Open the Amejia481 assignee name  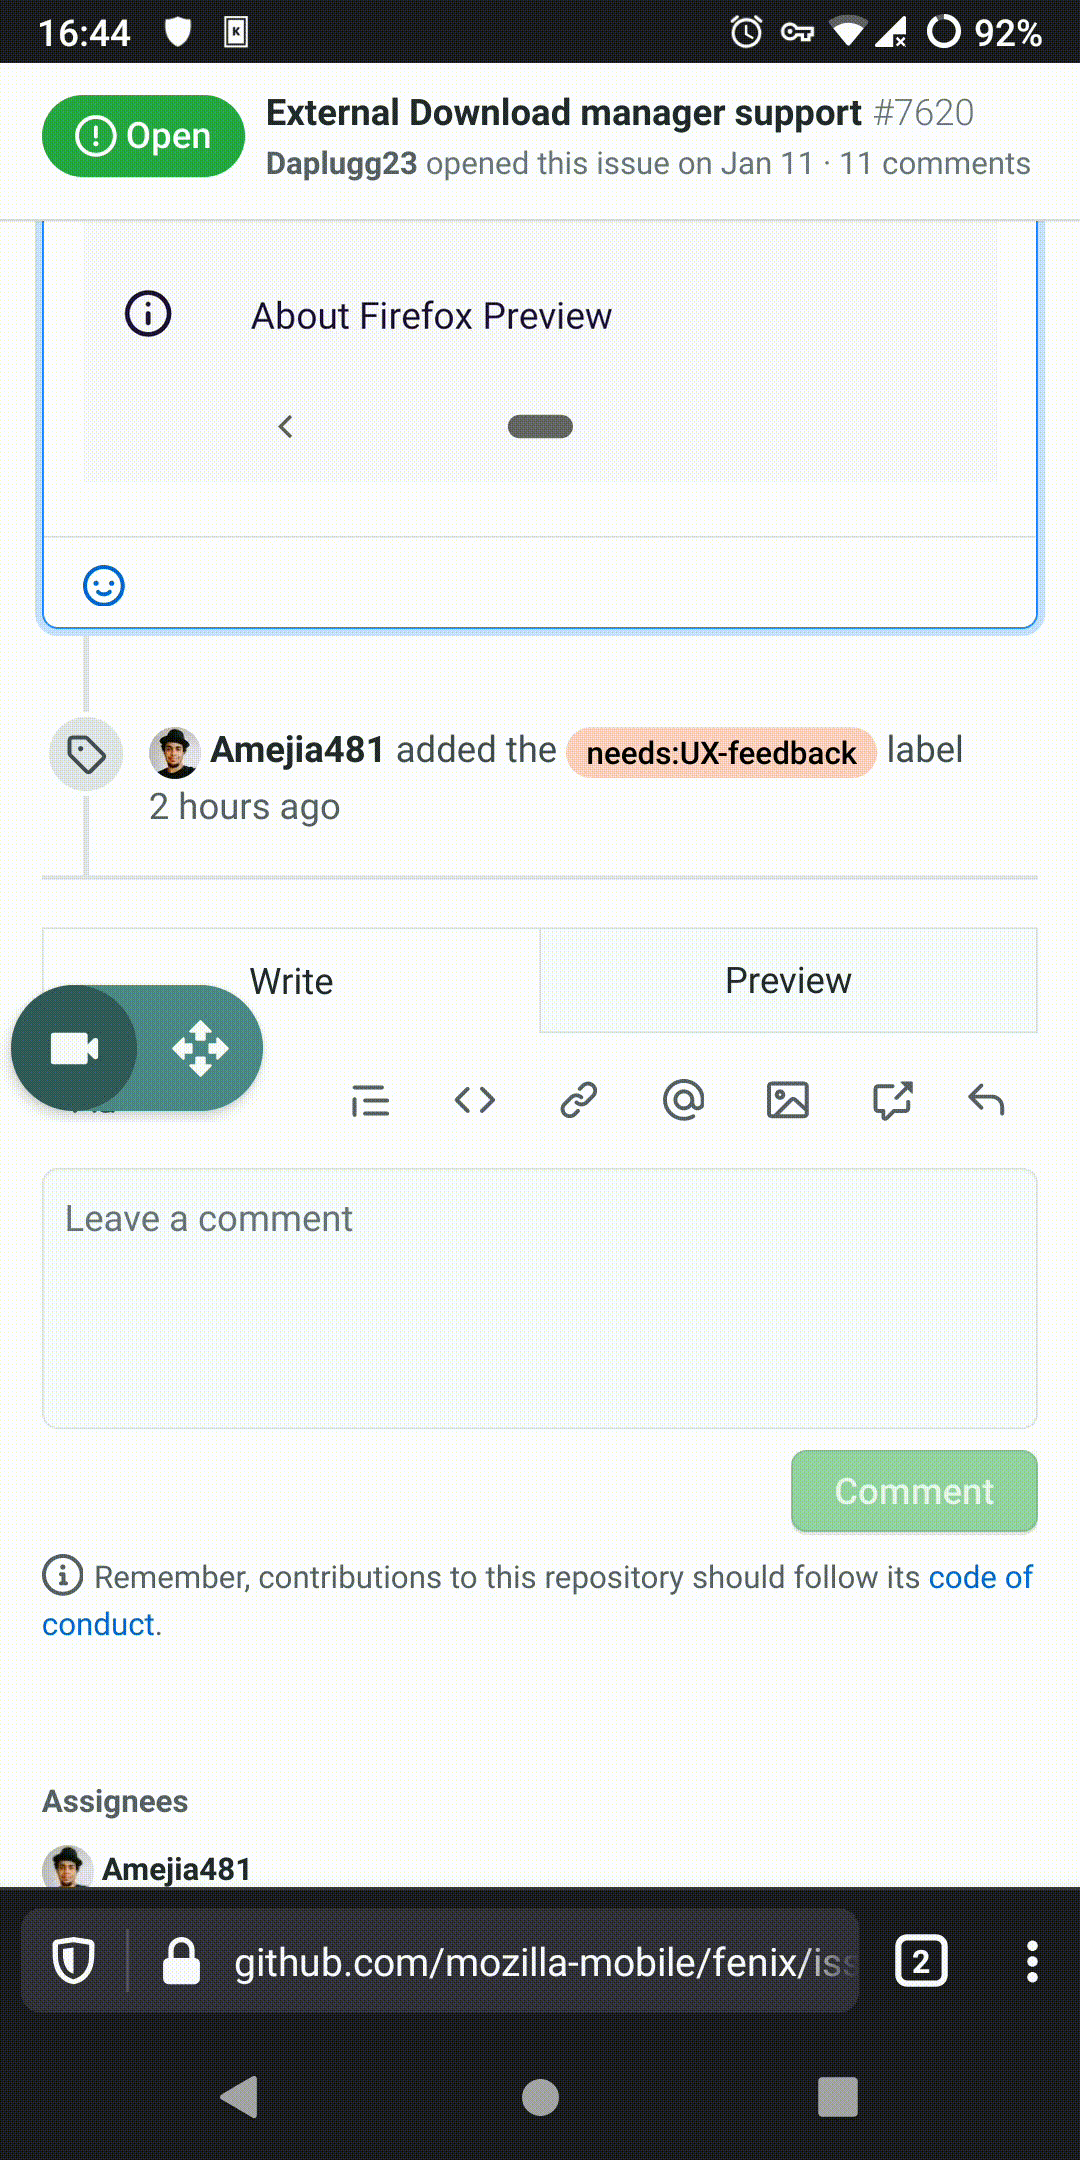[176, 1869]
